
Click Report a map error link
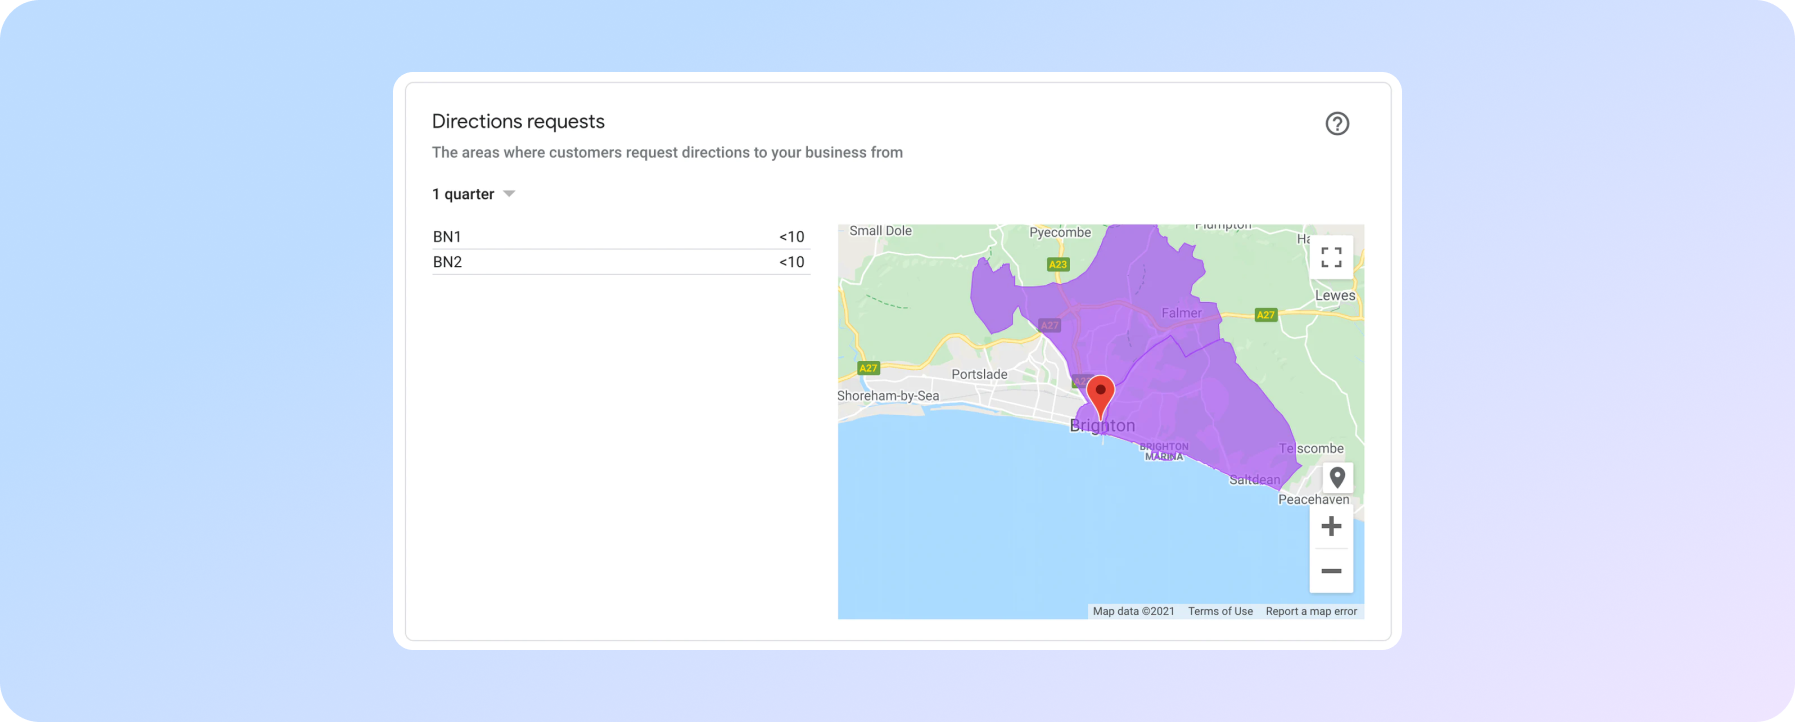click(1311, 611)
